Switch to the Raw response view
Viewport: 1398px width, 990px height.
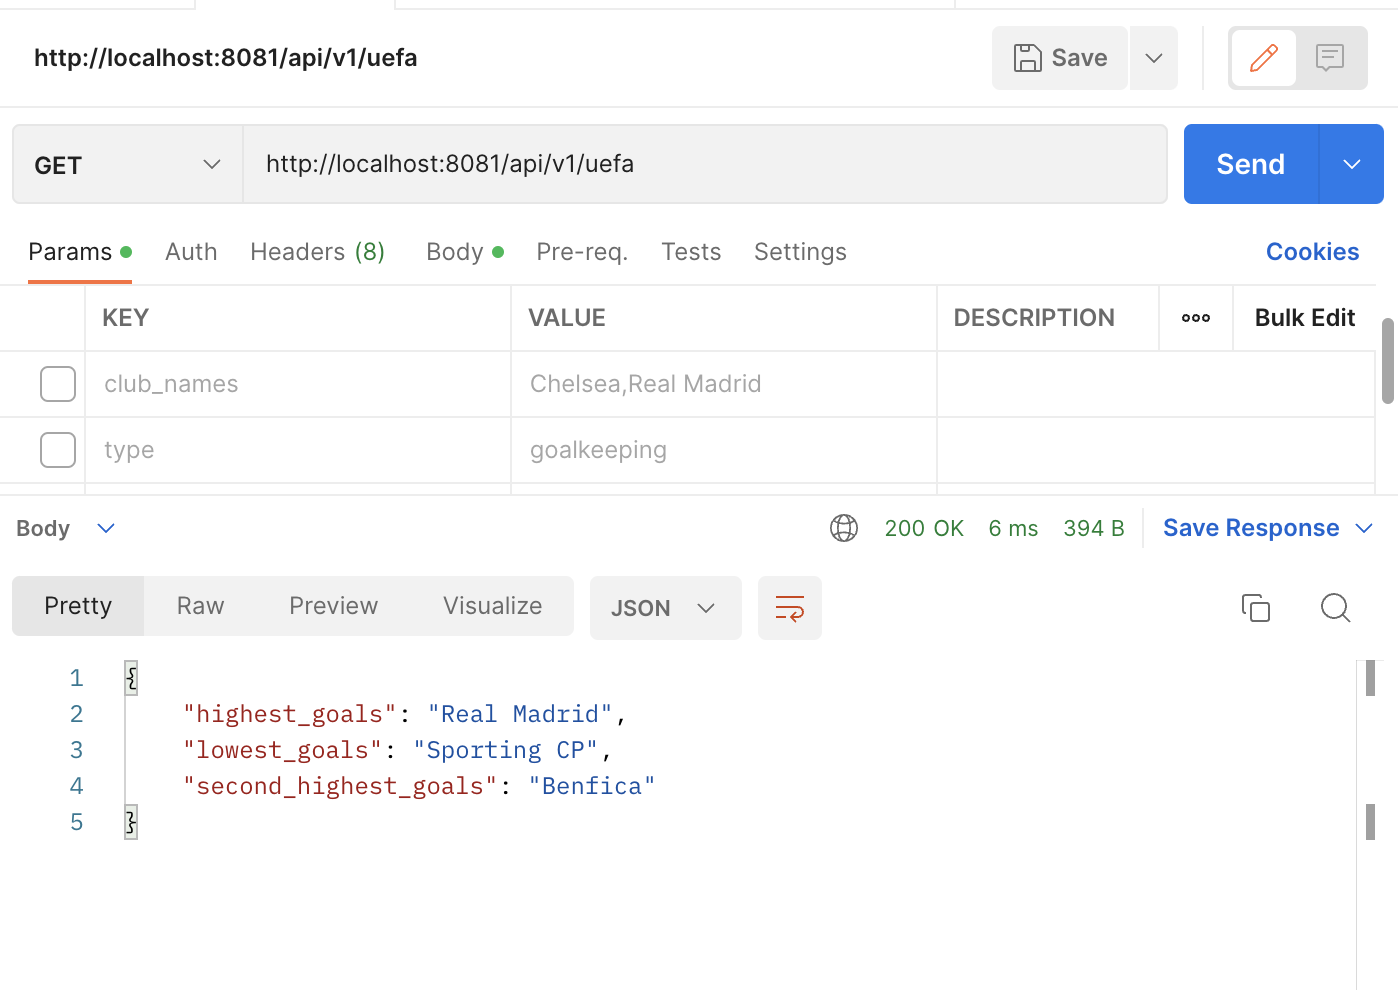point(200,605)
